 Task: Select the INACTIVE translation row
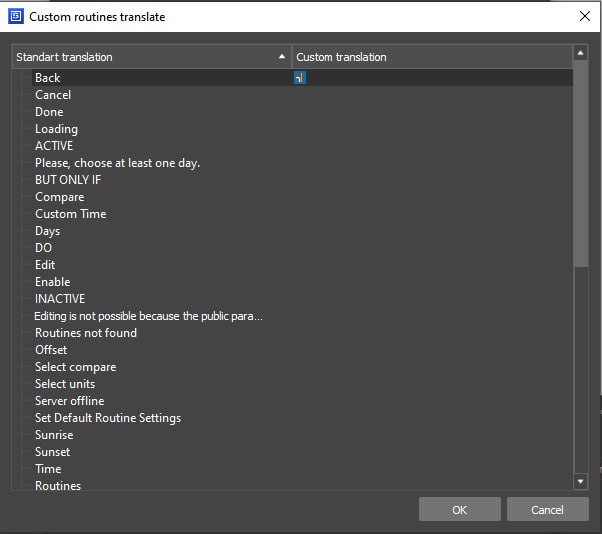[60, 299]
